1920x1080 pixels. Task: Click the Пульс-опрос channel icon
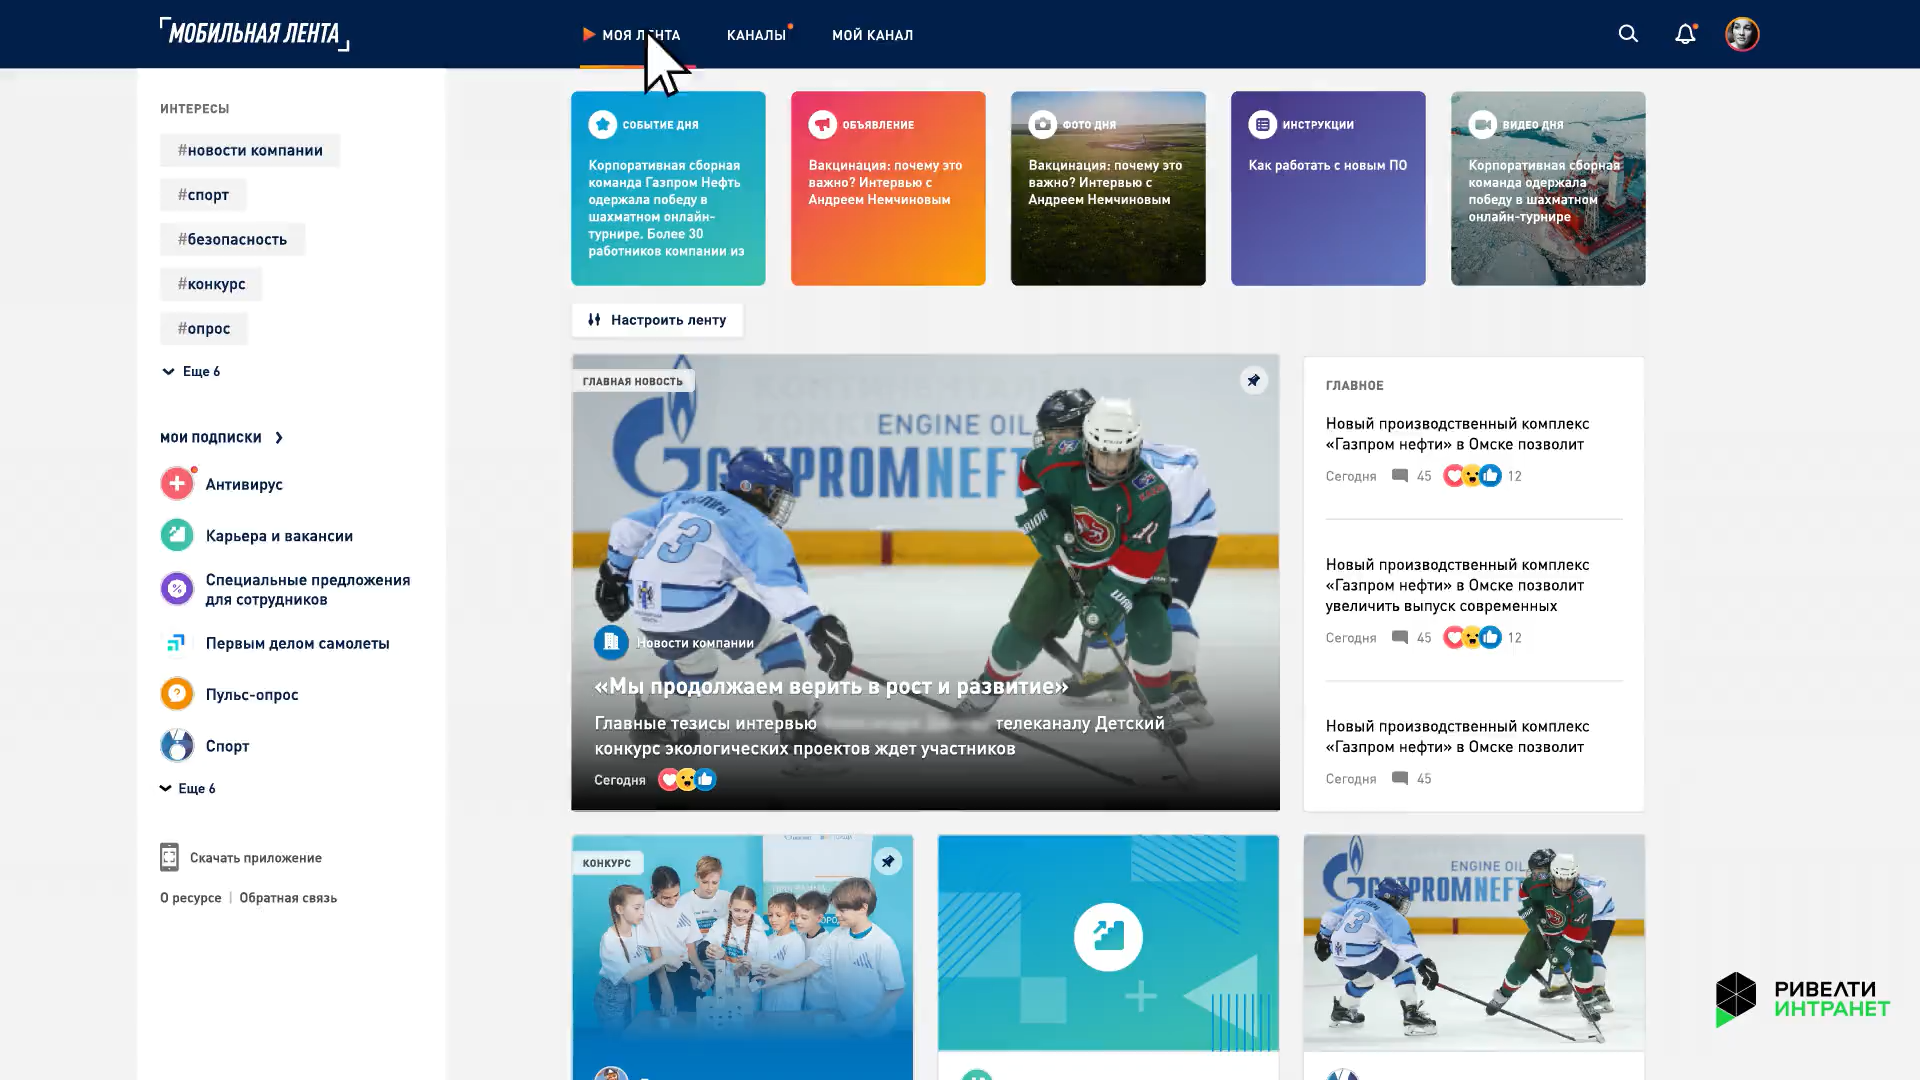pos(177,694)
